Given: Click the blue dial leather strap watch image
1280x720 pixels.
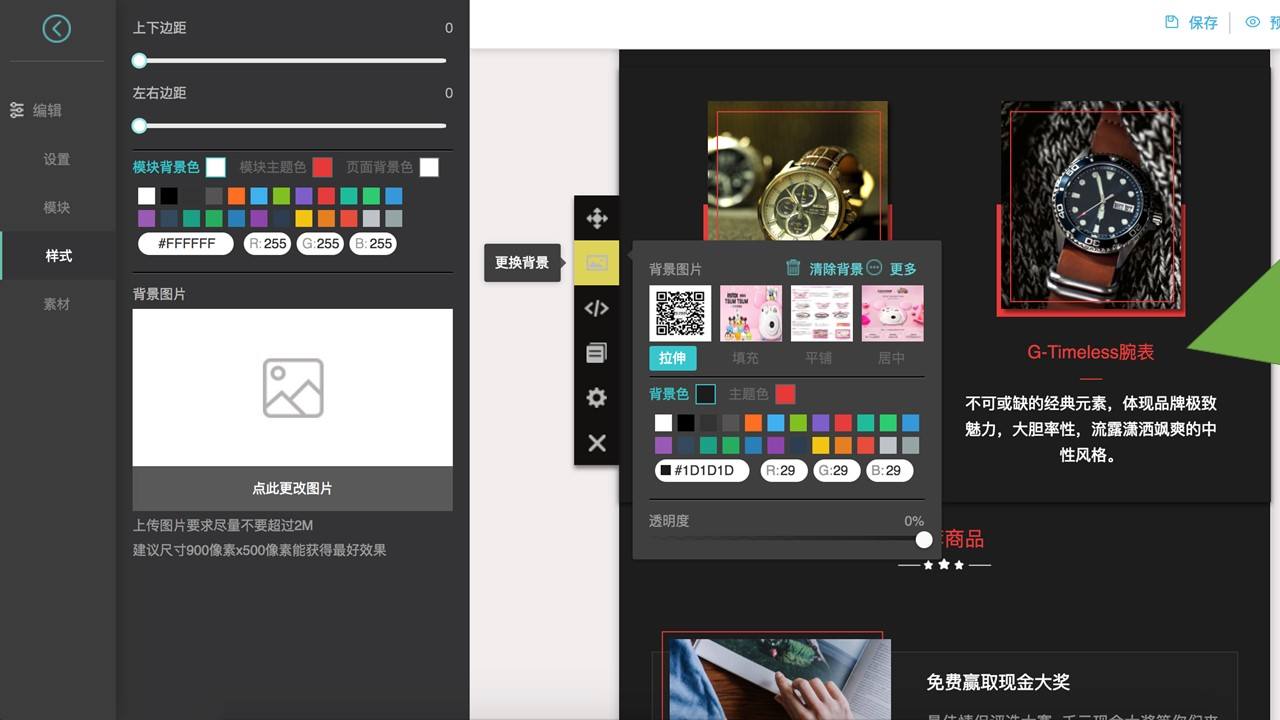Looking at the screenshot, I should click(1091, 205).
